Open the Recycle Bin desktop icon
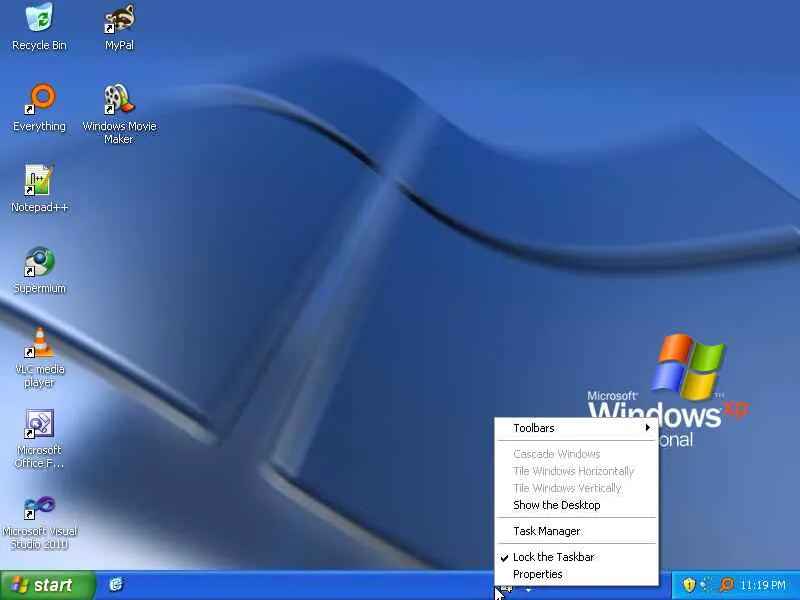Viewport: 800px width, 600px height. (x=39, y=27)
